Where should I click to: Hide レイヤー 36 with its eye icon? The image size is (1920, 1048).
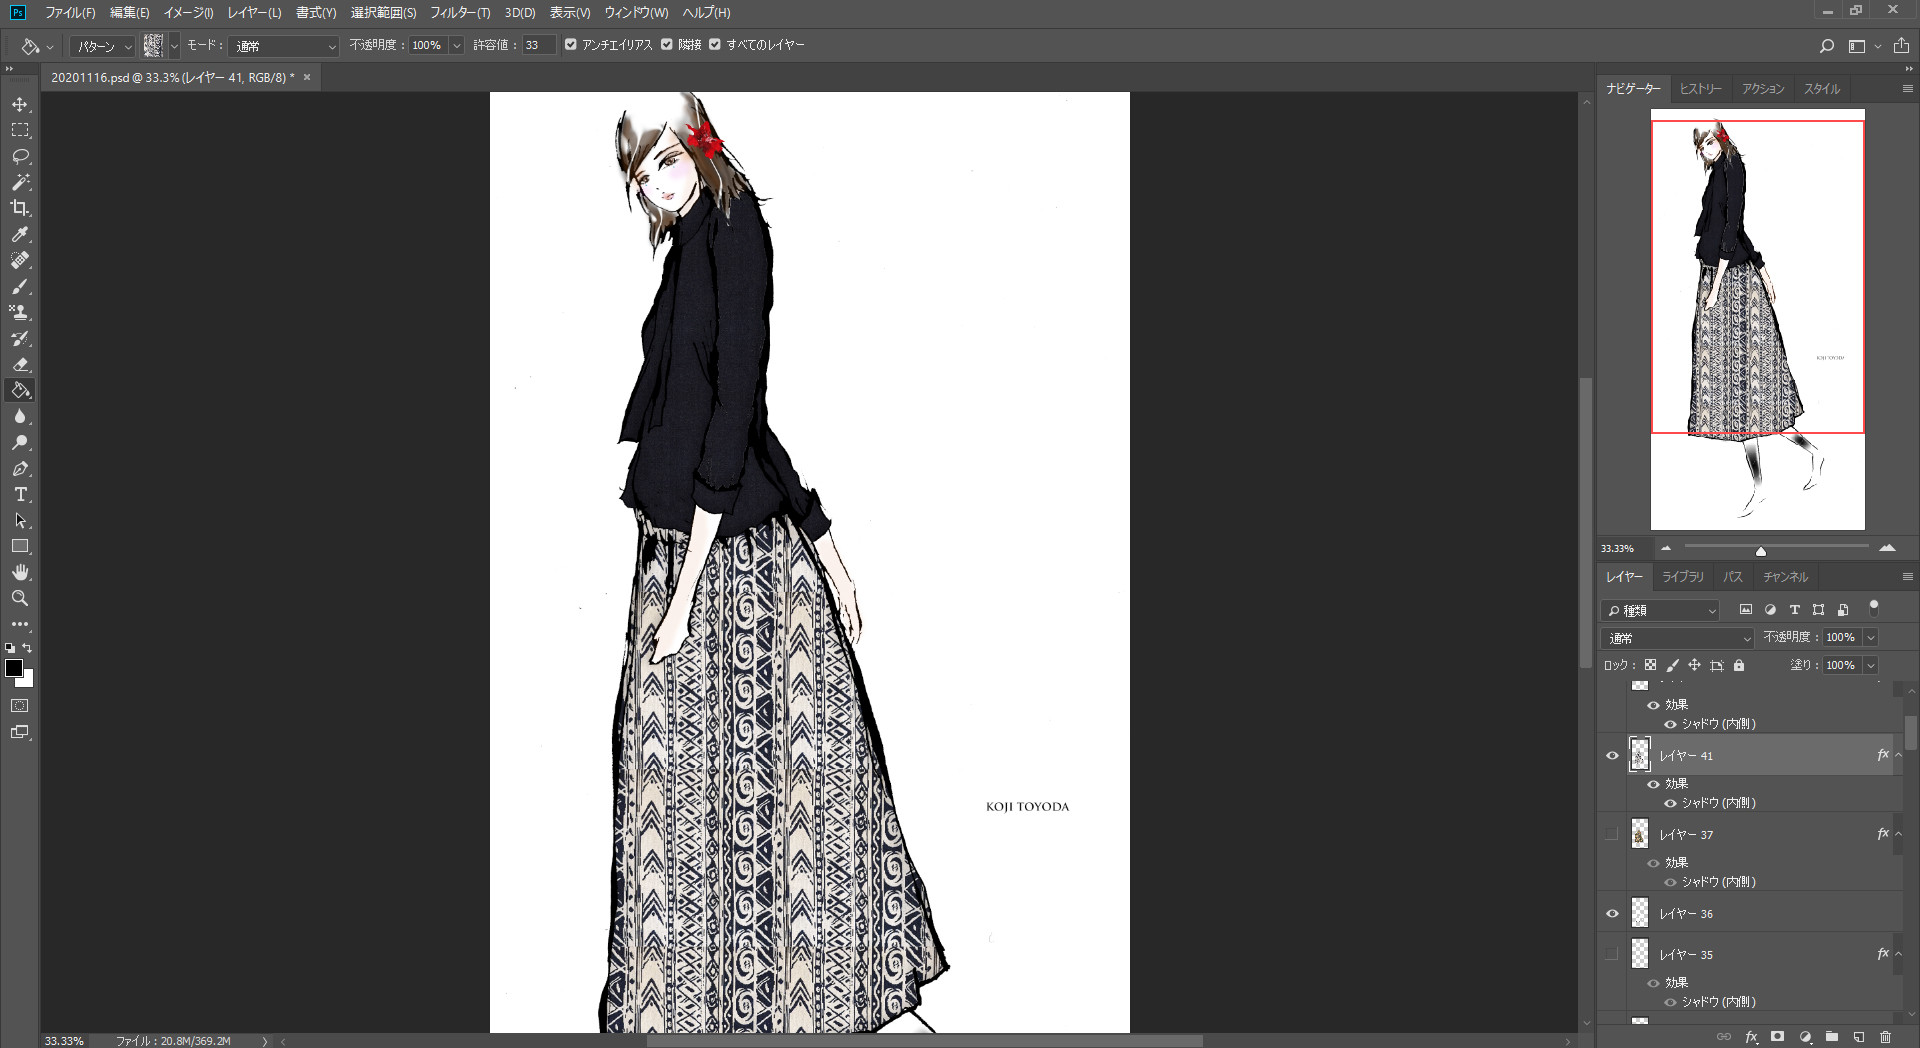point(1612,913)
